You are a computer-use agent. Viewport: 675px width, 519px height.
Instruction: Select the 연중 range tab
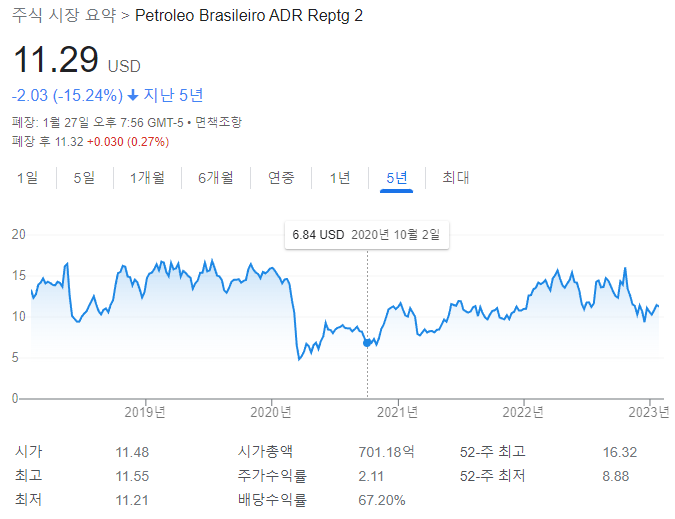281,177
